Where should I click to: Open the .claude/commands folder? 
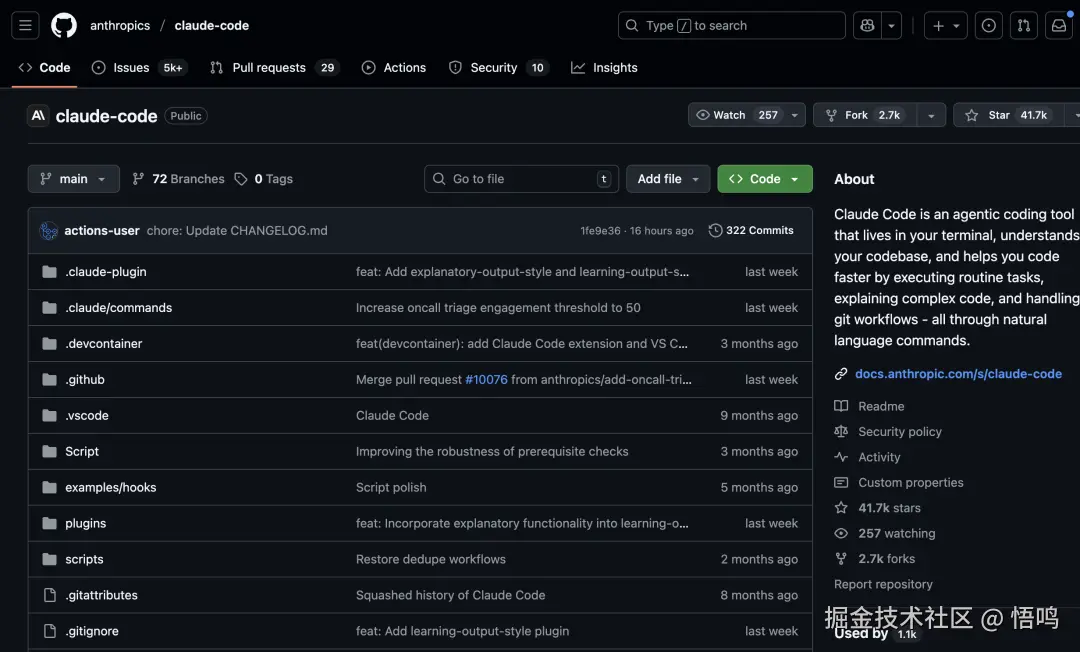tap(118, 308)
